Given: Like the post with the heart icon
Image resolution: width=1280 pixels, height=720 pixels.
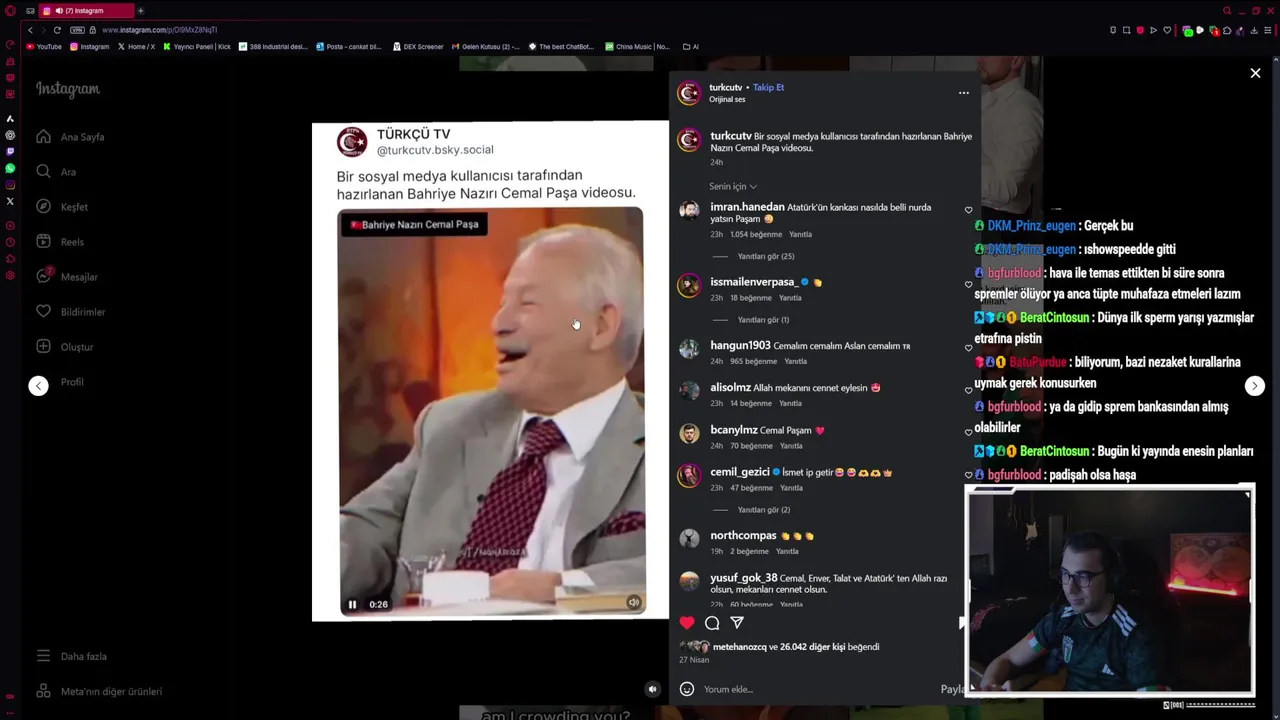Looking at the screenshot, I should point(687,623).
